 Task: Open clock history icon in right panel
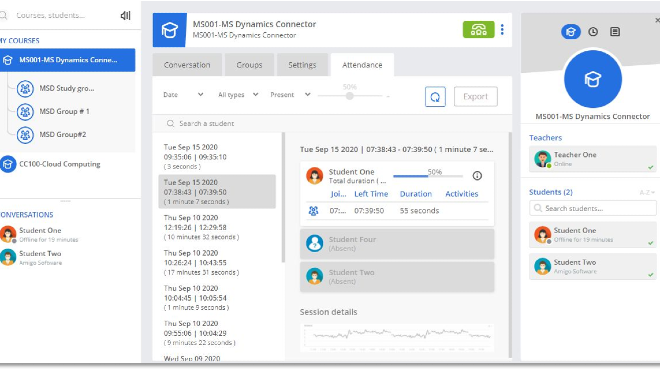point(593,32)
